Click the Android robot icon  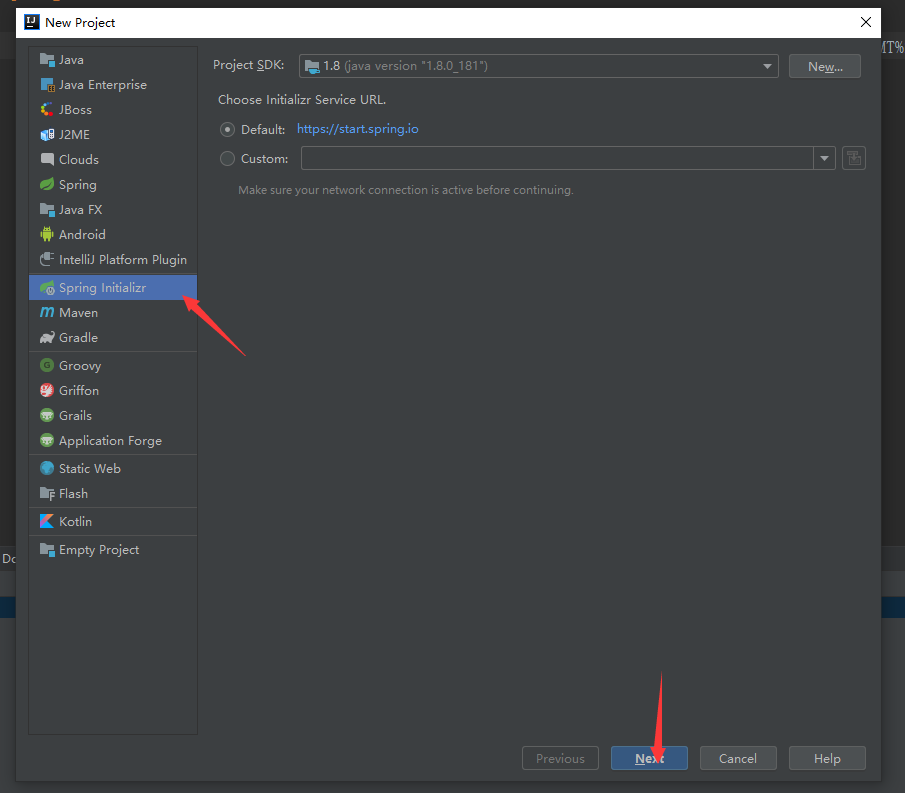(x=47, y=234)
